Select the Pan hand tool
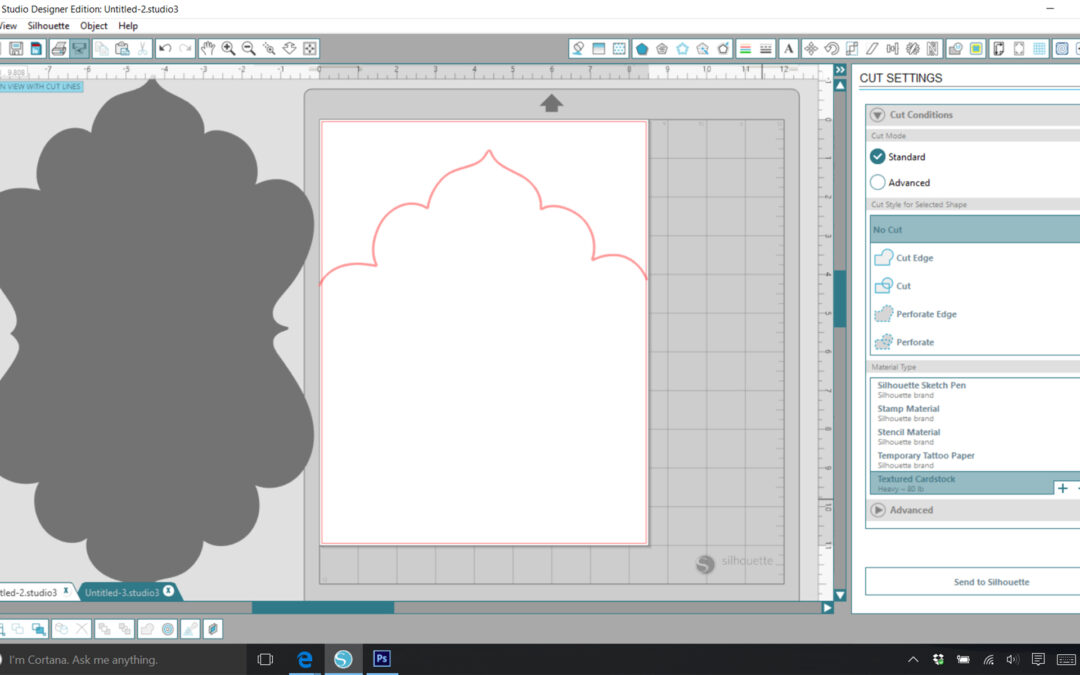Image resolution: width=1080 pixels, height=675 pixels. click(207, 48)
